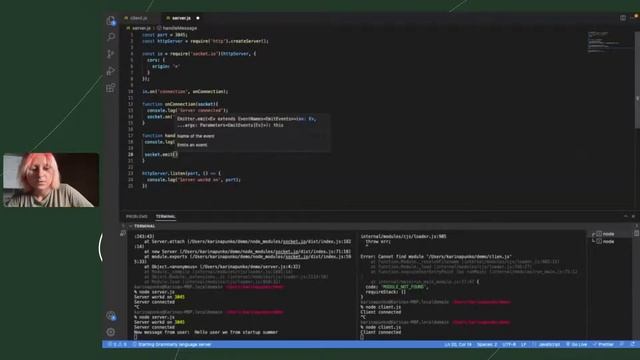Image resolution: width=640 pixels, height=360 pixels.
Task: Click server.js in the breadcrumb
Action: [x=141, y=28]
